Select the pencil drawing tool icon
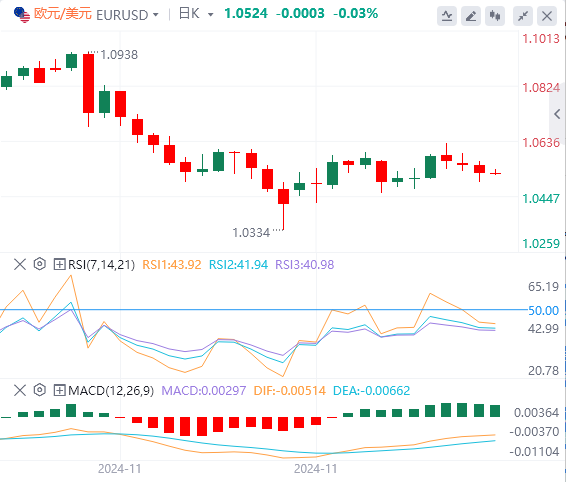The height and width of the screenshot is (482, 566). (x=471, y=16)
